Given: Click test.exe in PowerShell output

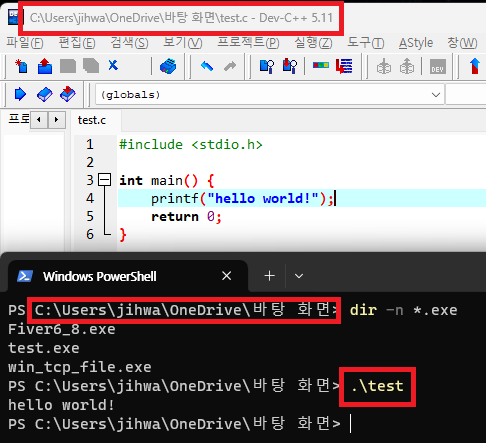Looking at the screenshot, I should [x=44, y=348].
